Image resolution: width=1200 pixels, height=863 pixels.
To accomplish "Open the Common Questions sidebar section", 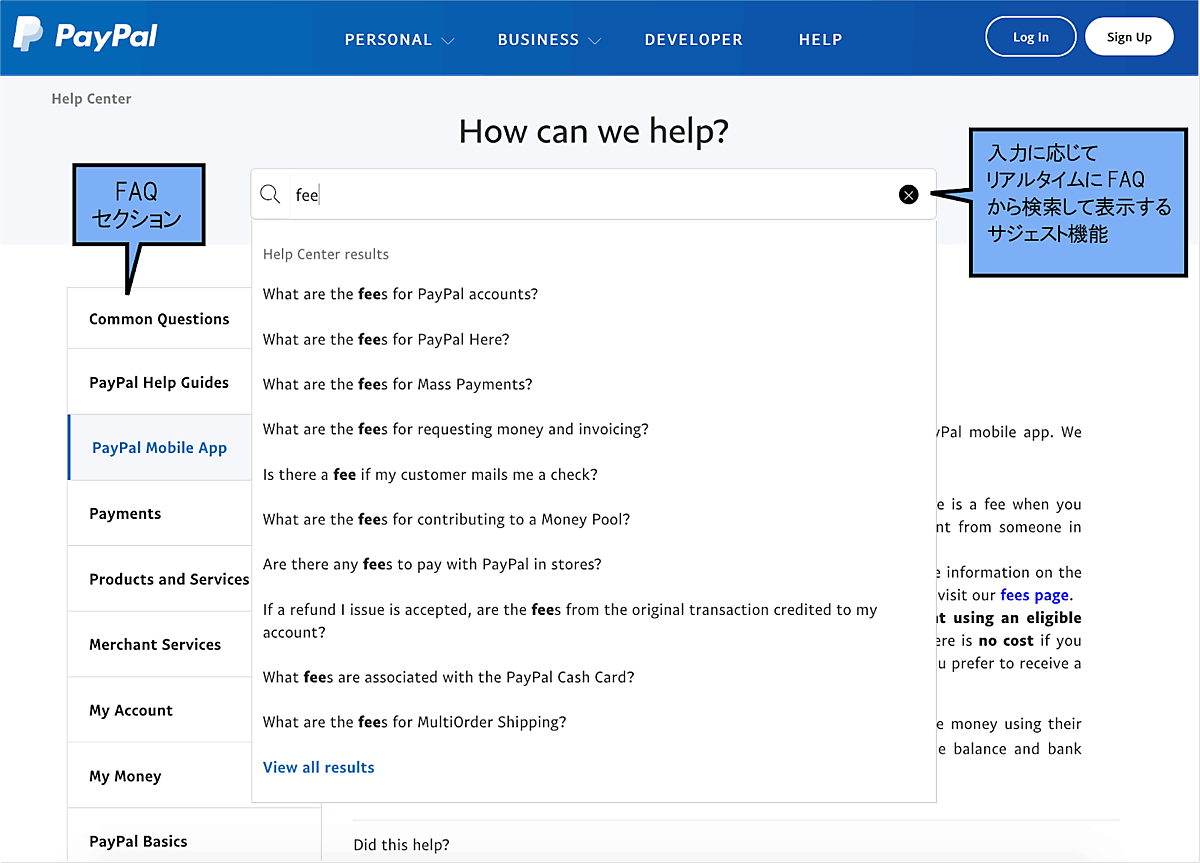I will click(x=159, y=319).
